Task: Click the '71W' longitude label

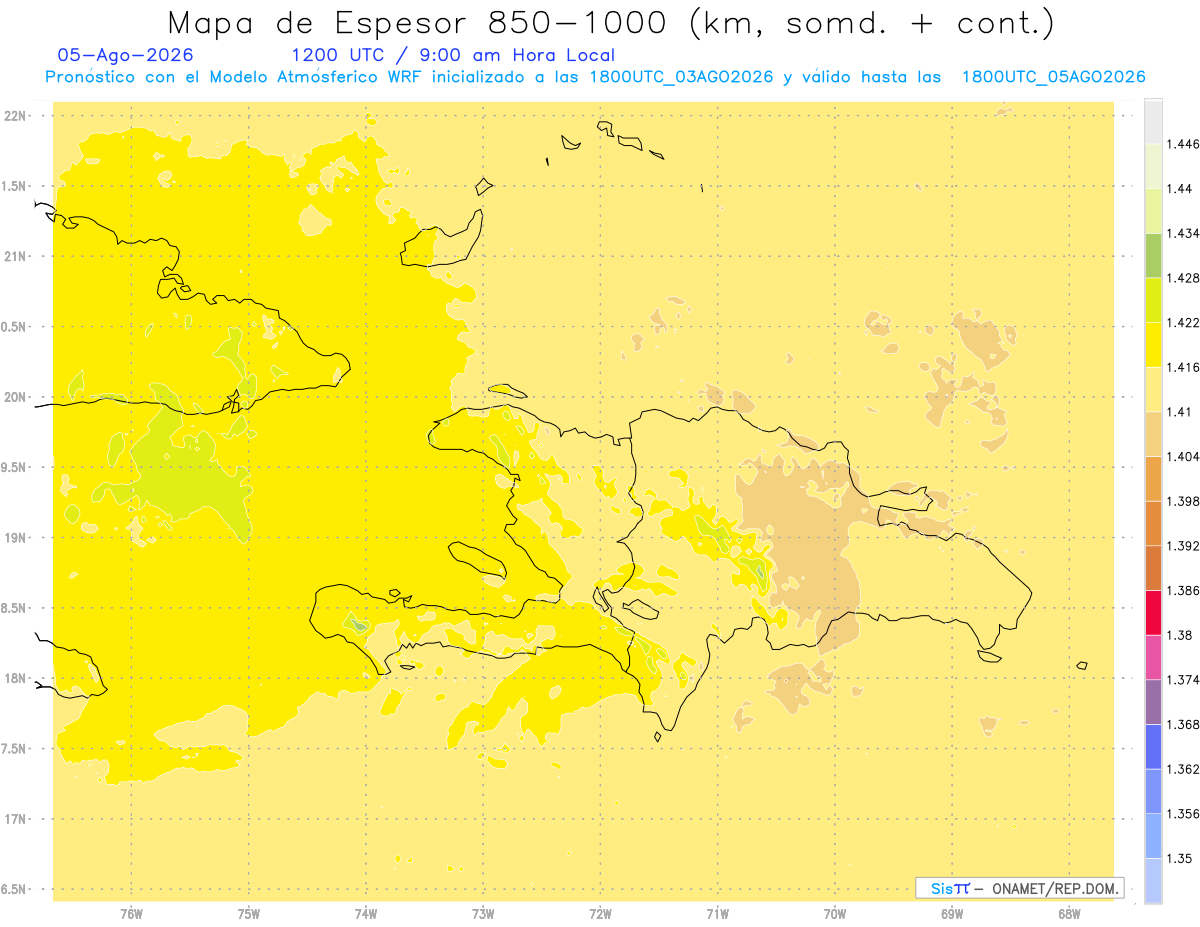Action: click(717, 914)
